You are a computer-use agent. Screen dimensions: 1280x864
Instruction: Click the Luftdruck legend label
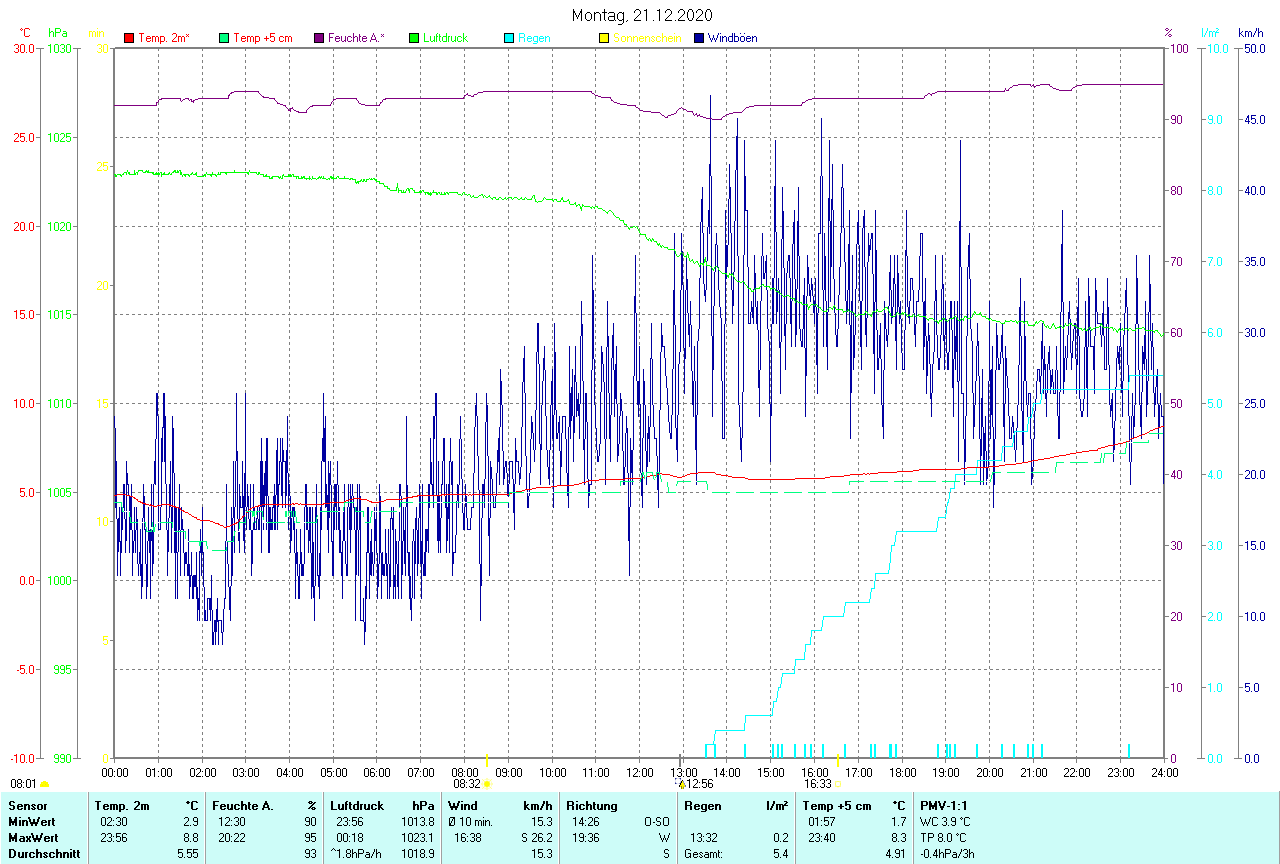[x=445, y=38]
